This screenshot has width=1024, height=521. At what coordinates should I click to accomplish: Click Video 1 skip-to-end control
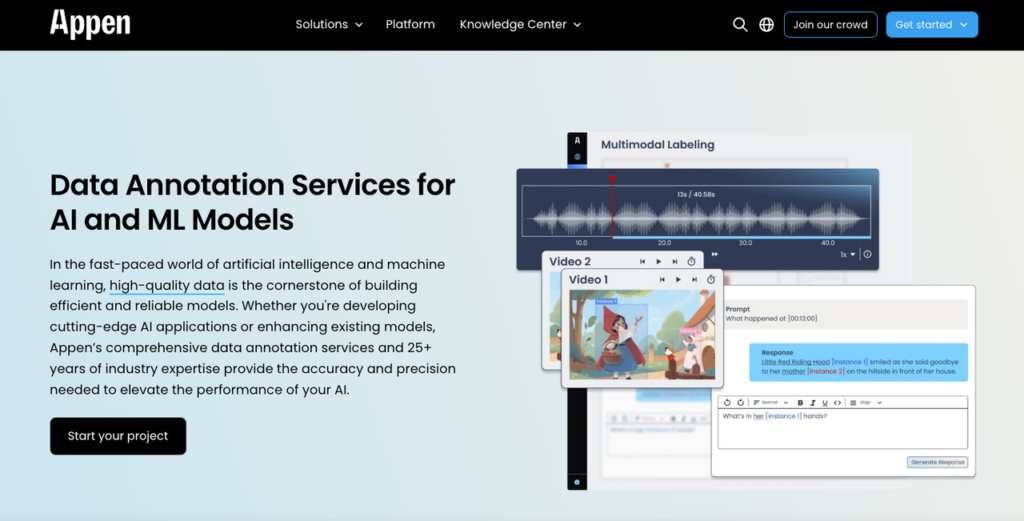point(694,279)
